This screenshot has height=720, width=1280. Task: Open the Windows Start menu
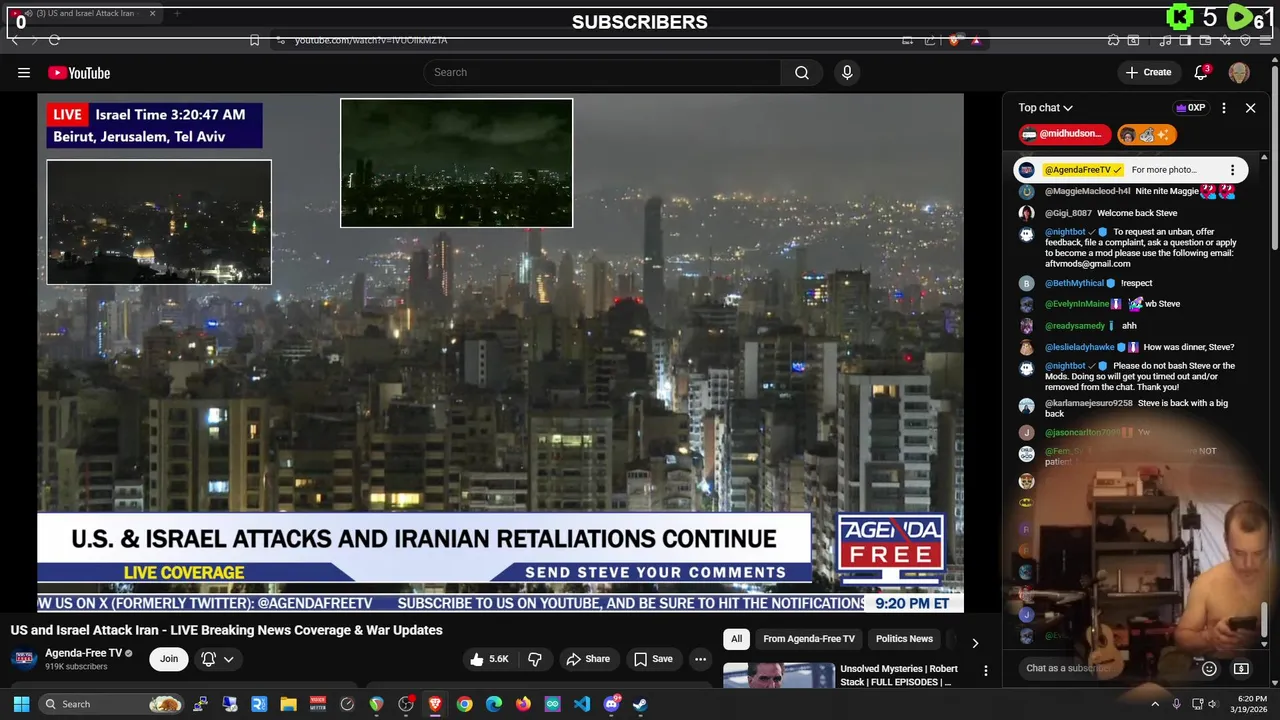21,704
